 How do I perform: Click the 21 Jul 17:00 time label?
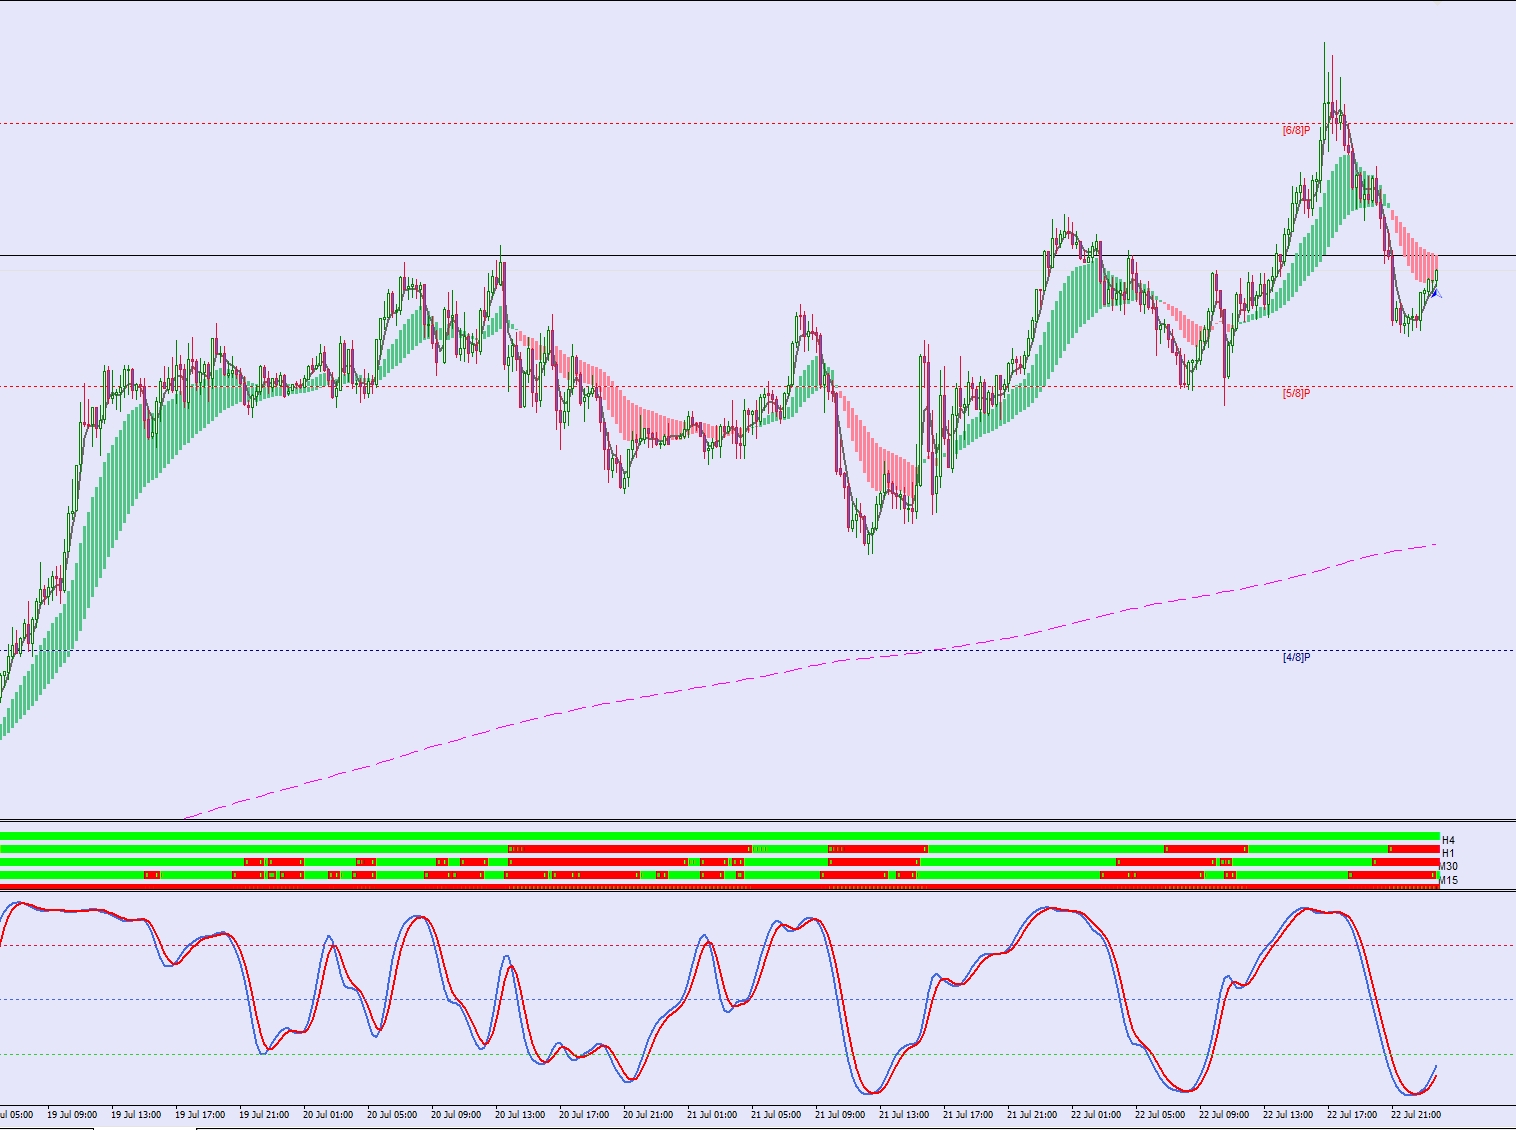[x=968, y=1114]
